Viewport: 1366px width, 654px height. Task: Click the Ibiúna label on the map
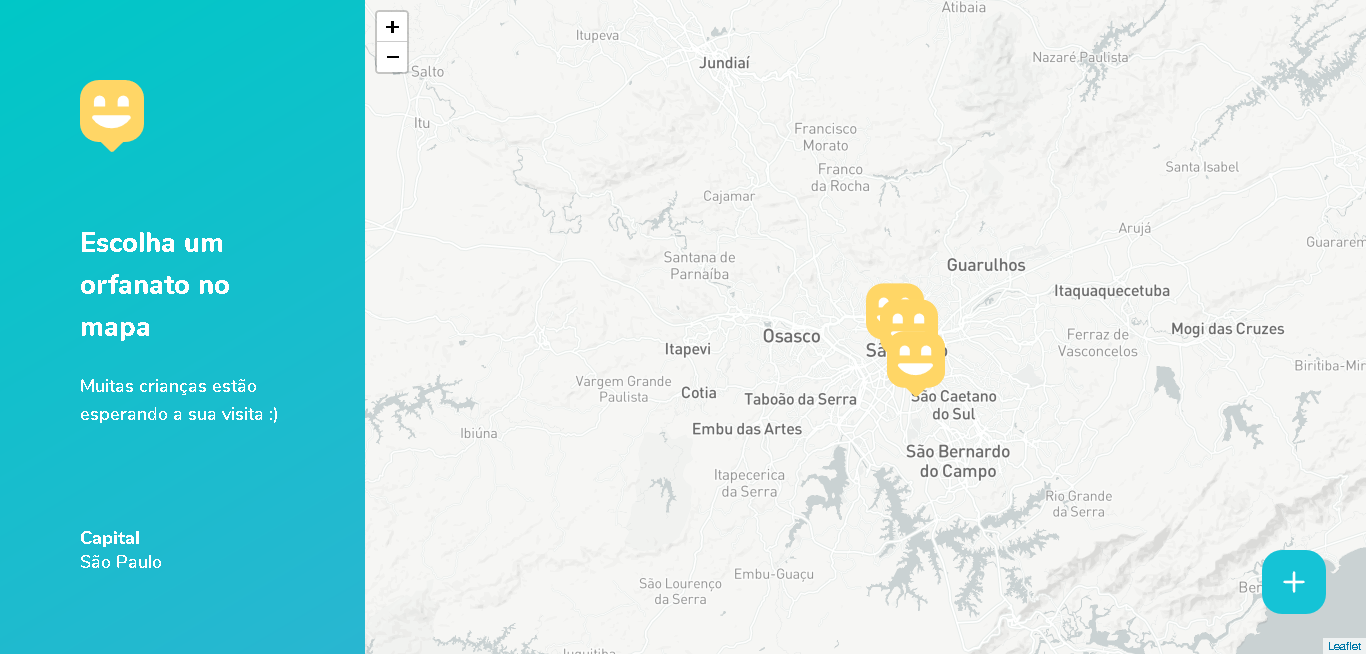point(478,434)
